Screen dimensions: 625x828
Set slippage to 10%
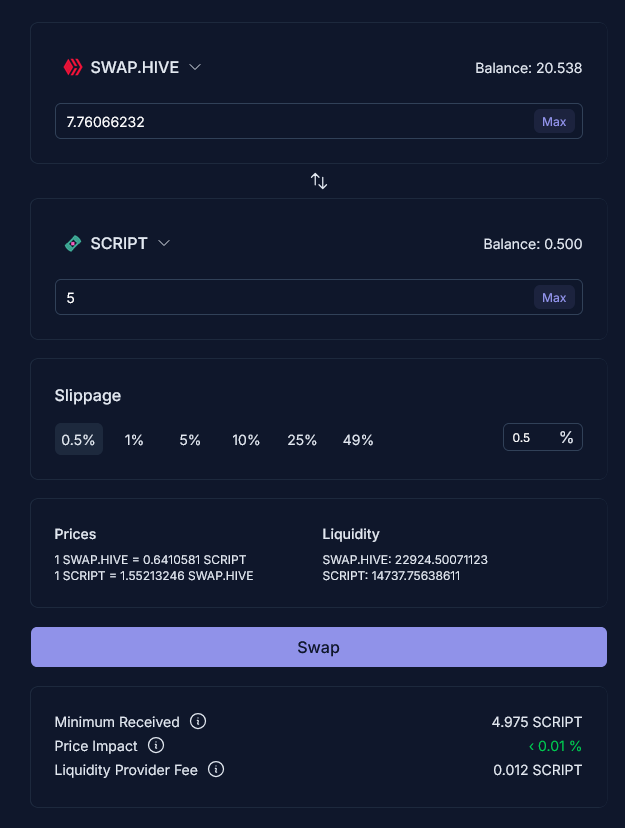pyautogui.click(x=246, y=440)
